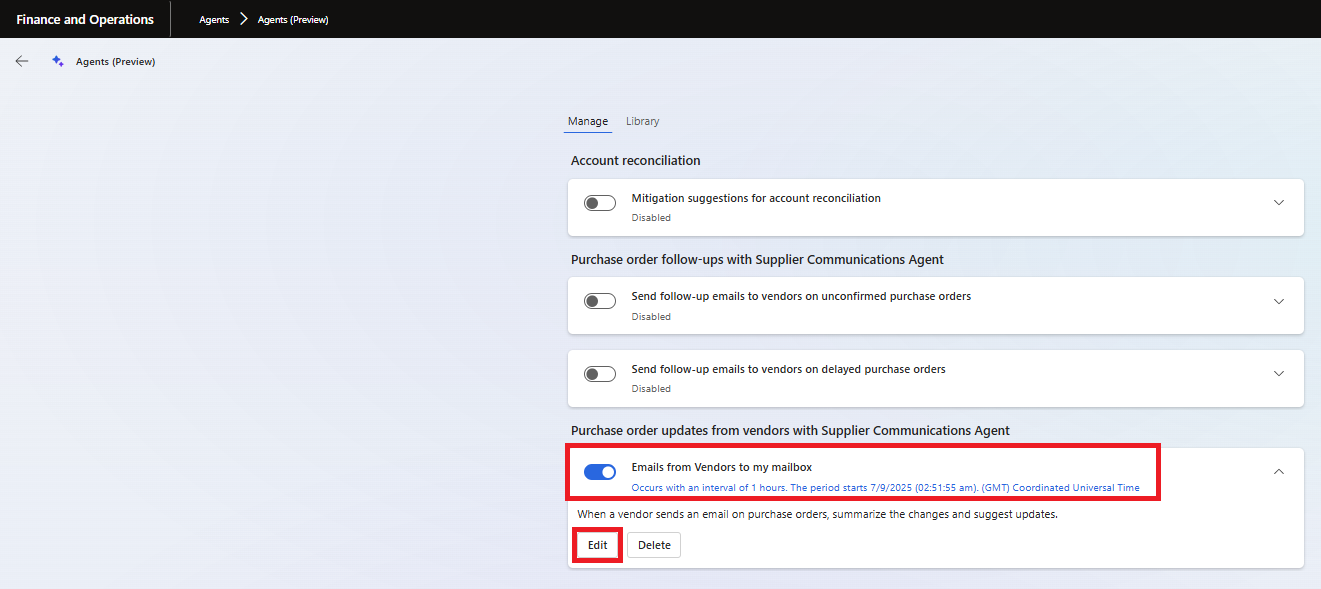This screenshot has width=1321, height=589.
Task: Expand the delayed purchase orders card
Action: pyautogui.click(x=1278, y=373)
